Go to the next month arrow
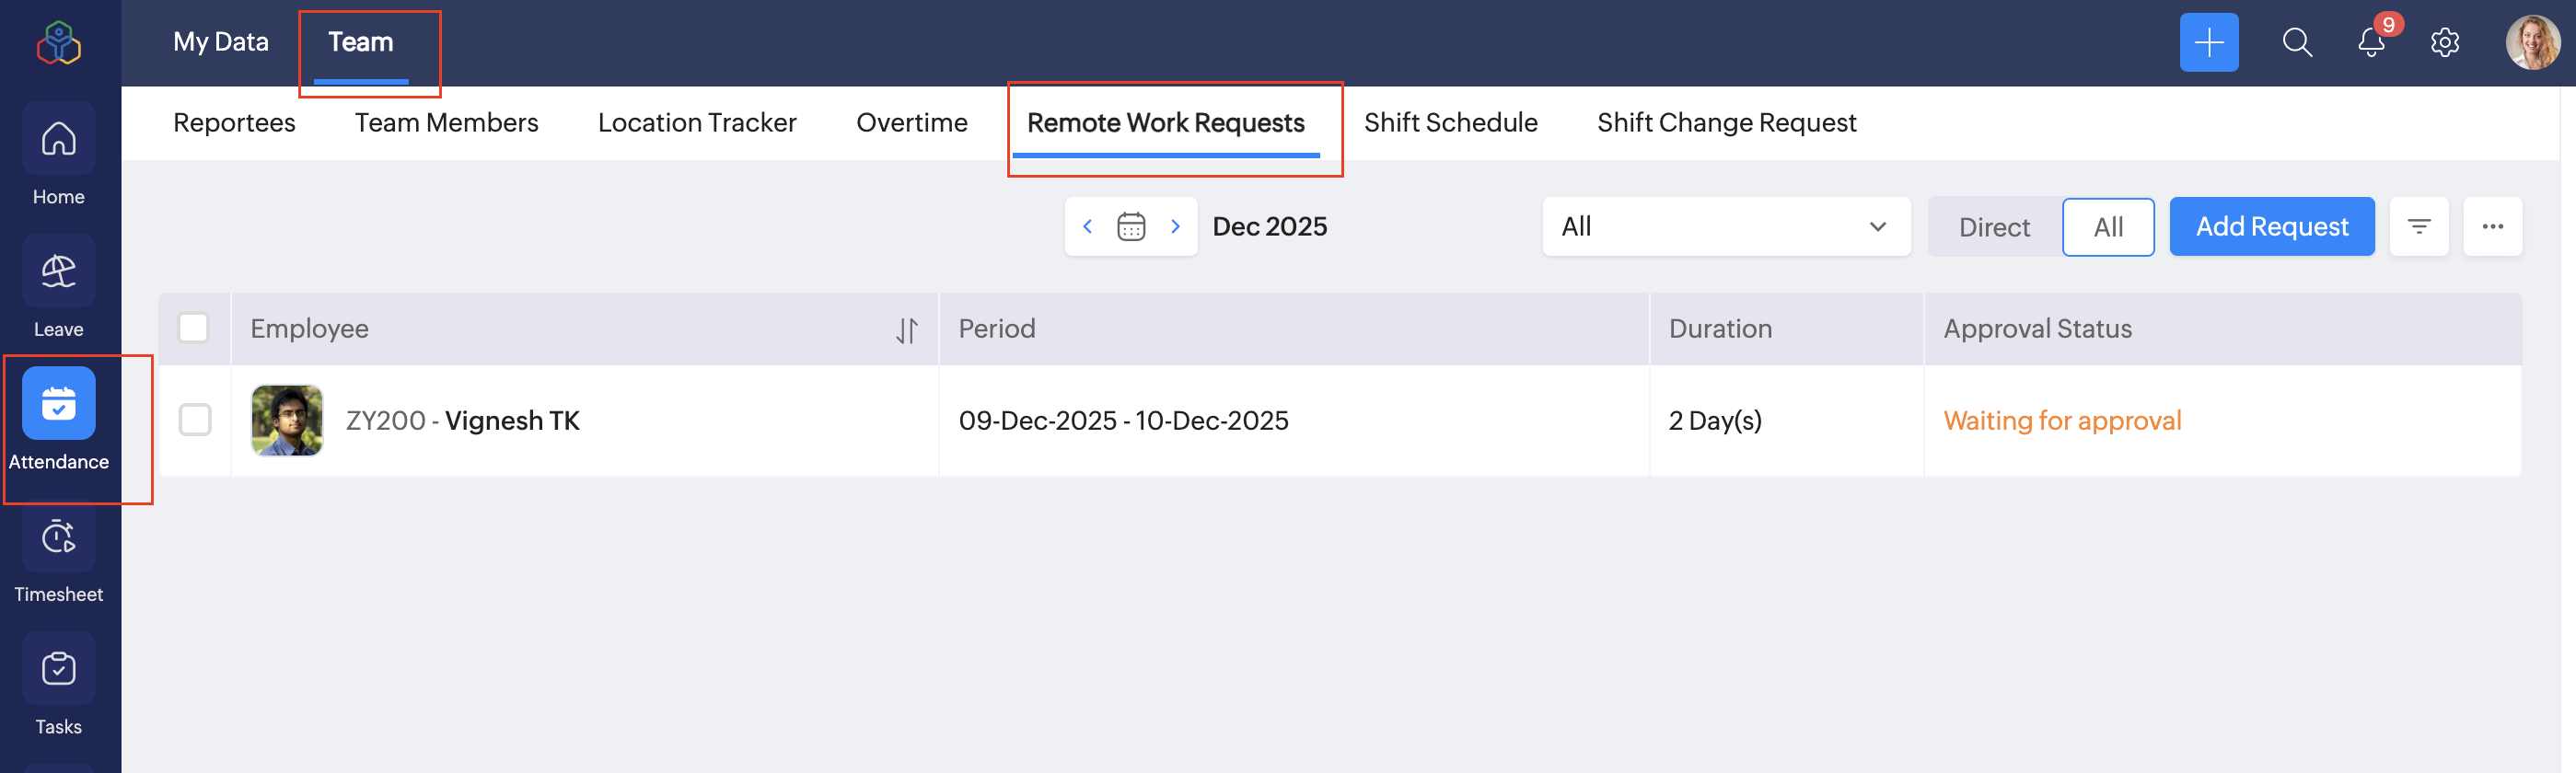This screenshot has width=2576, height=773. 1176,227
